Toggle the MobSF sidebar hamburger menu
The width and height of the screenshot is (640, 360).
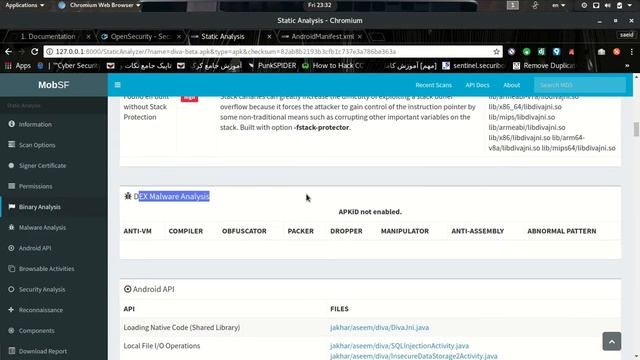[x=118, y=85]
